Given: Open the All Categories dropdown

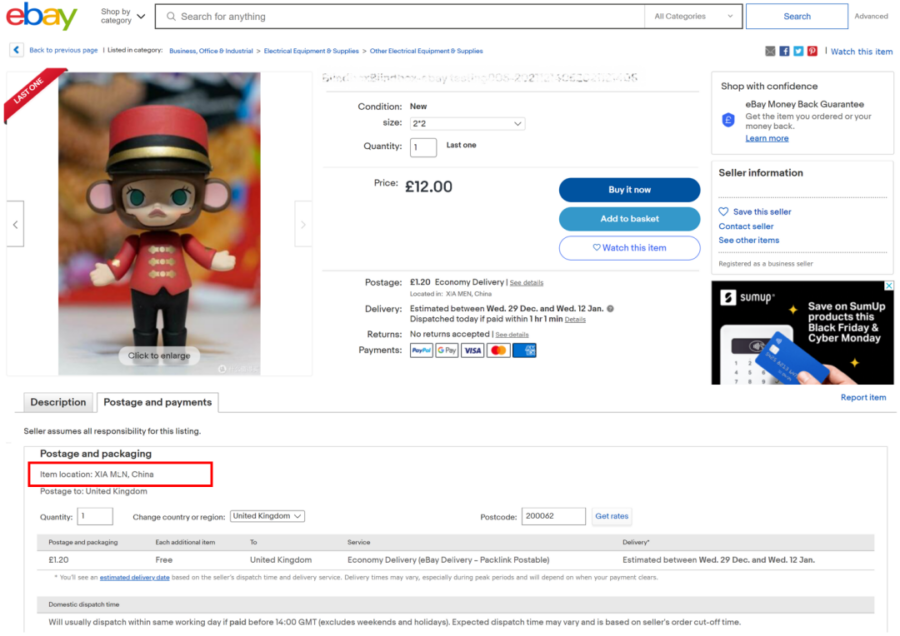Looking at the screenshot, I should [x=693, y=16].
